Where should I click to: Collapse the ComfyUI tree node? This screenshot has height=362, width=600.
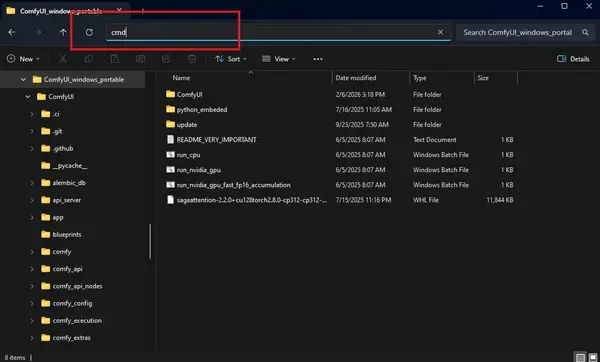pyautogui.click(x=28, y=97)
